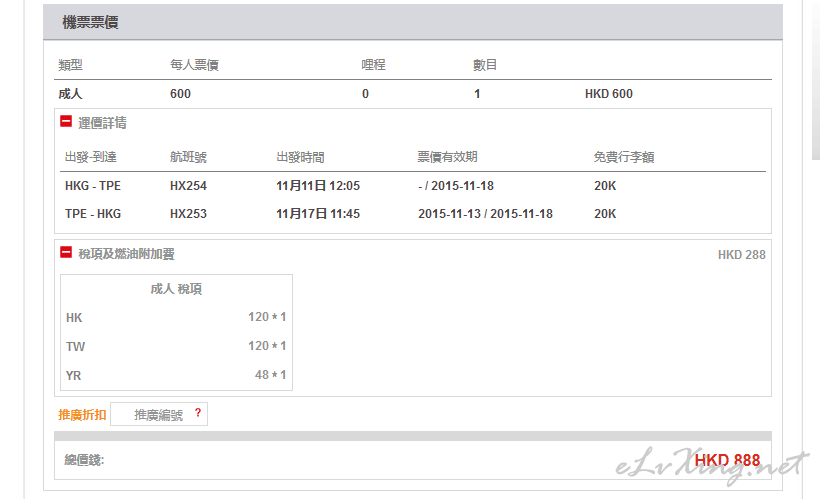Select the 推廣折扣 label
The height and width of the screenshot is (499, 820).
tap(82, 415)
